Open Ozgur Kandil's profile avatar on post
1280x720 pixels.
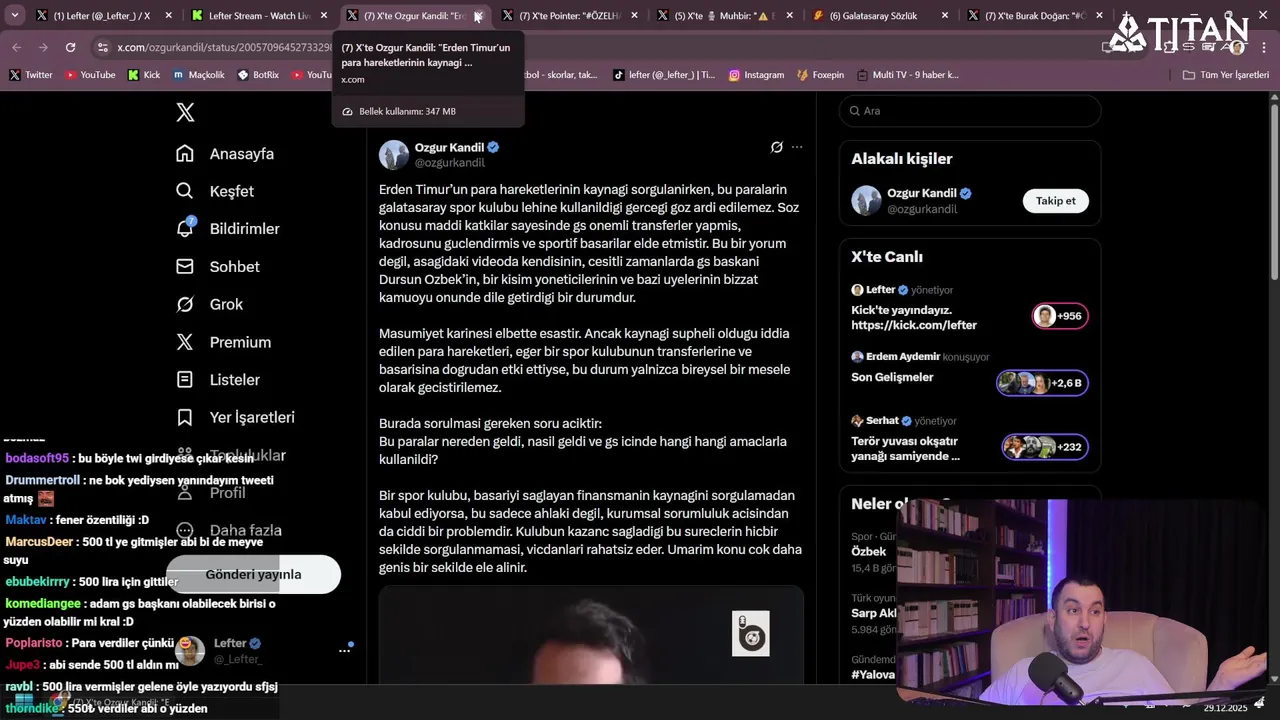394,155
